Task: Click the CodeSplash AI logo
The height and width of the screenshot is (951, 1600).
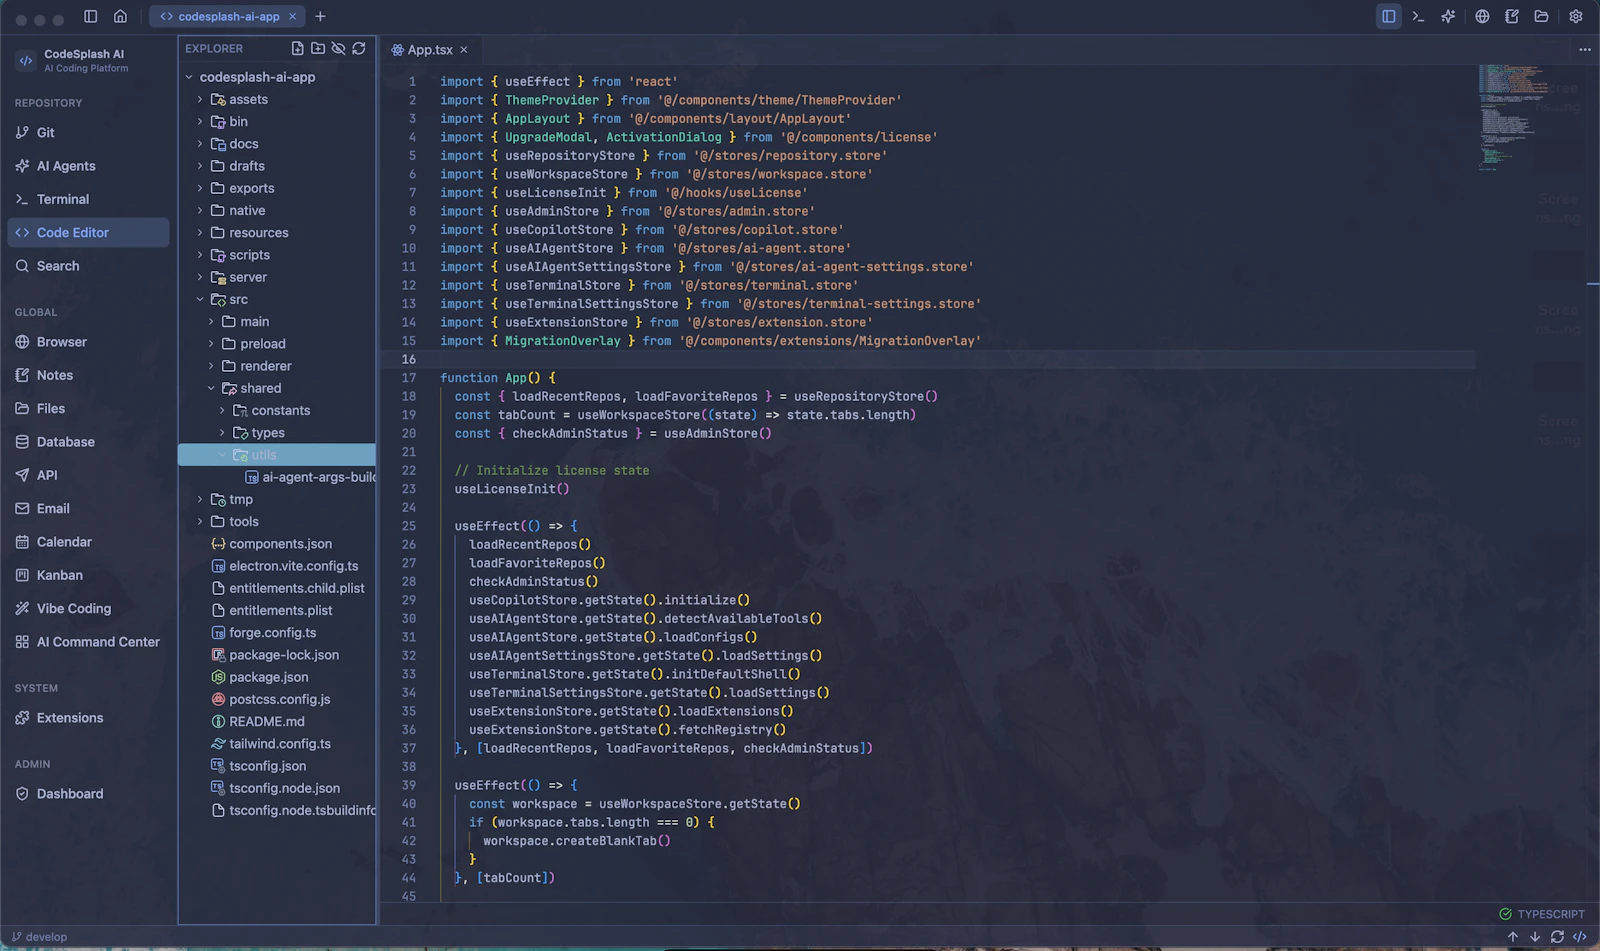Action: click(26, 60)
